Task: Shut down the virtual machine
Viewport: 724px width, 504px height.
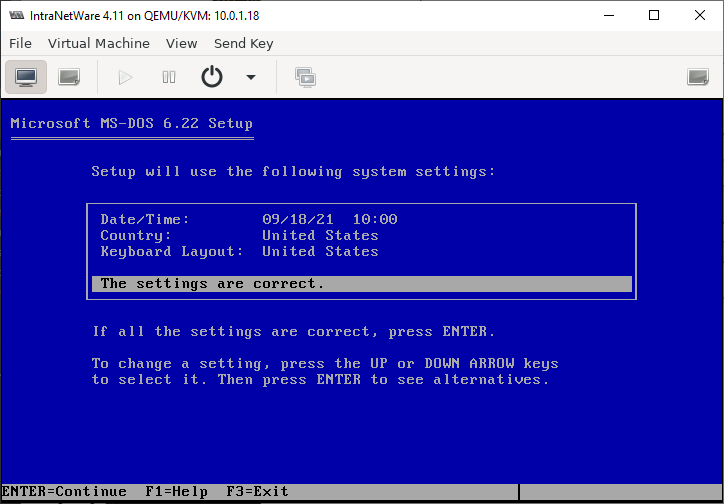Action: (212, 77)
